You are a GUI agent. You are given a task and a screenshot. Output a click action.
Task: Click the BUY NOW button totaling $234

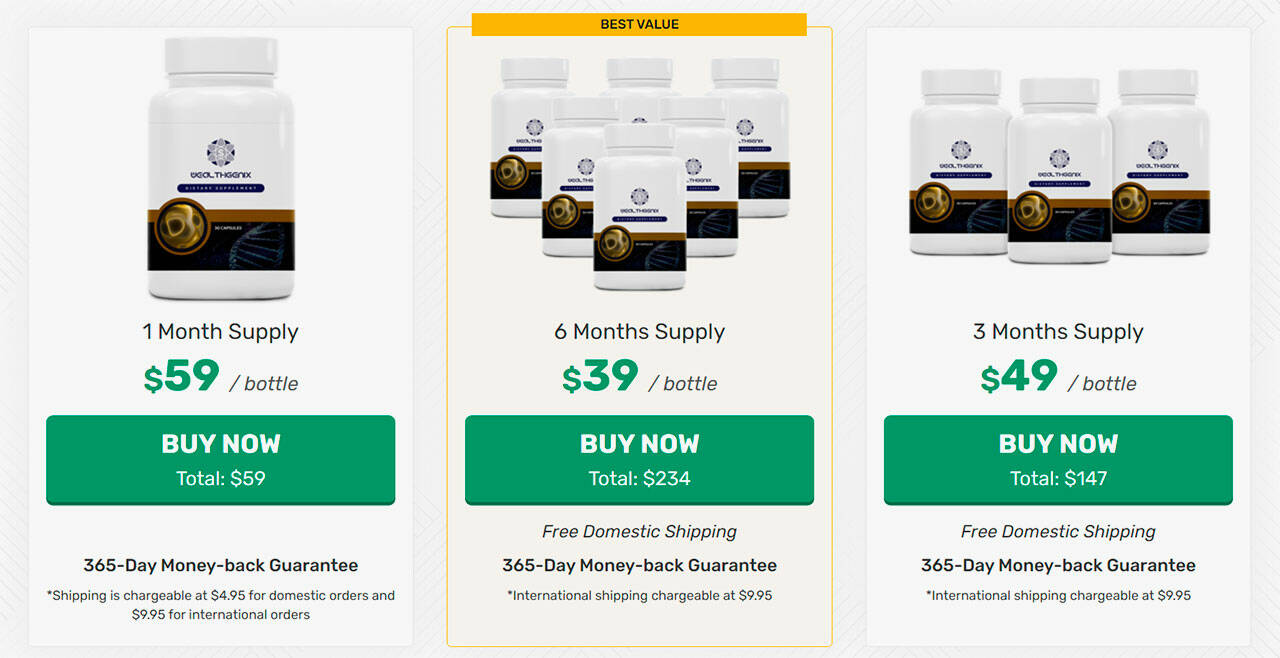639,460
